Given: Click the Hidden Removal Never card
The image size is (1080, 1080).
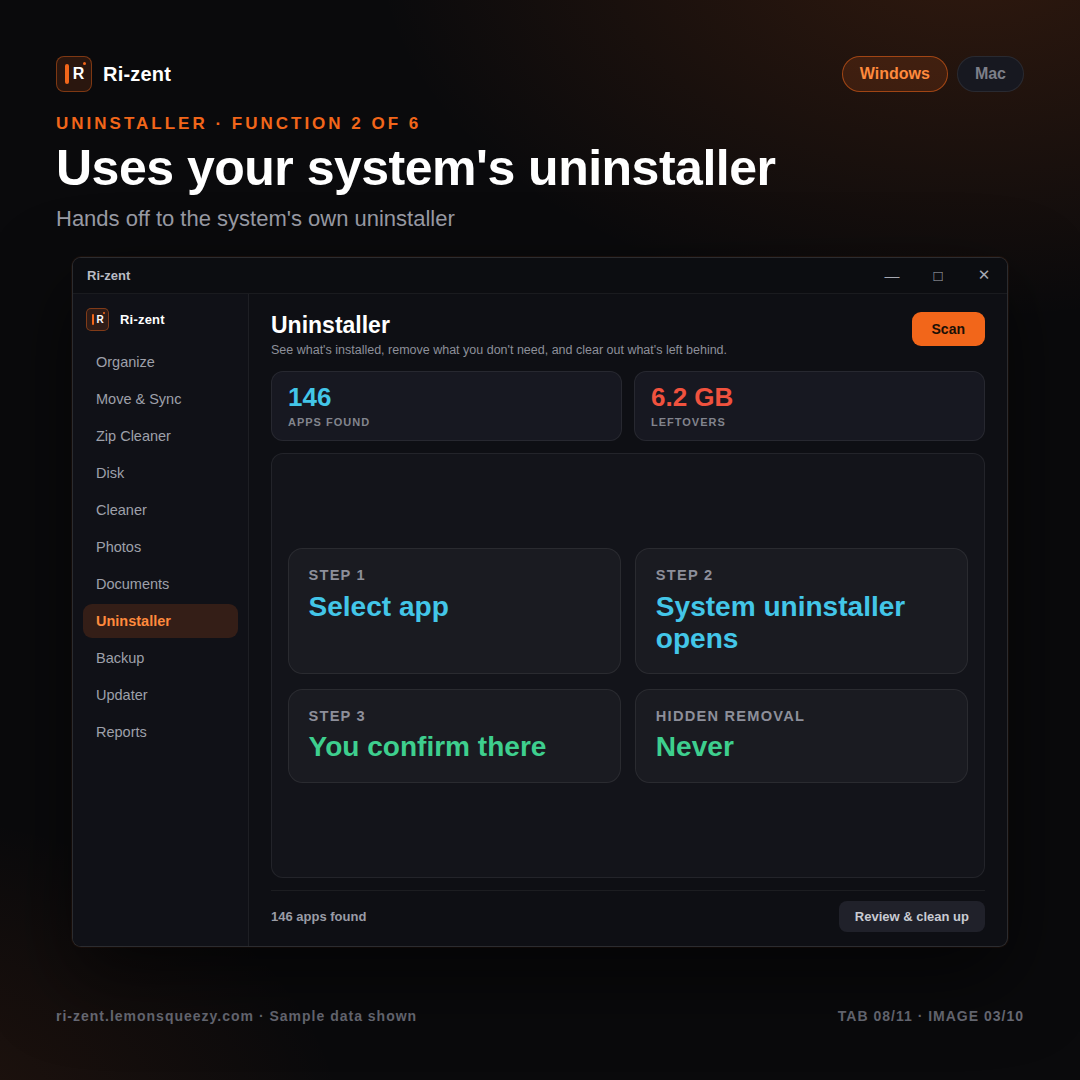Looking at the screenshot, I should click(801, 736).
